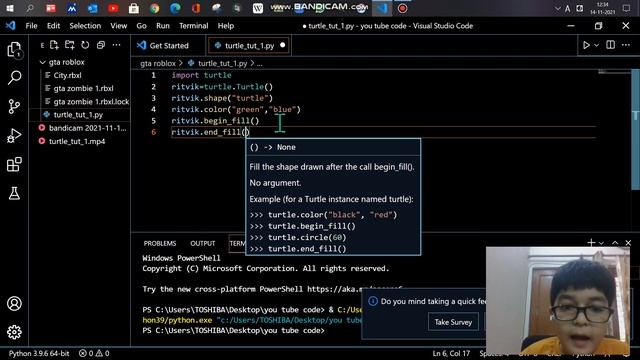Click New File icon in Explorer header
640x360 pixels.
[x=54, y=45]
